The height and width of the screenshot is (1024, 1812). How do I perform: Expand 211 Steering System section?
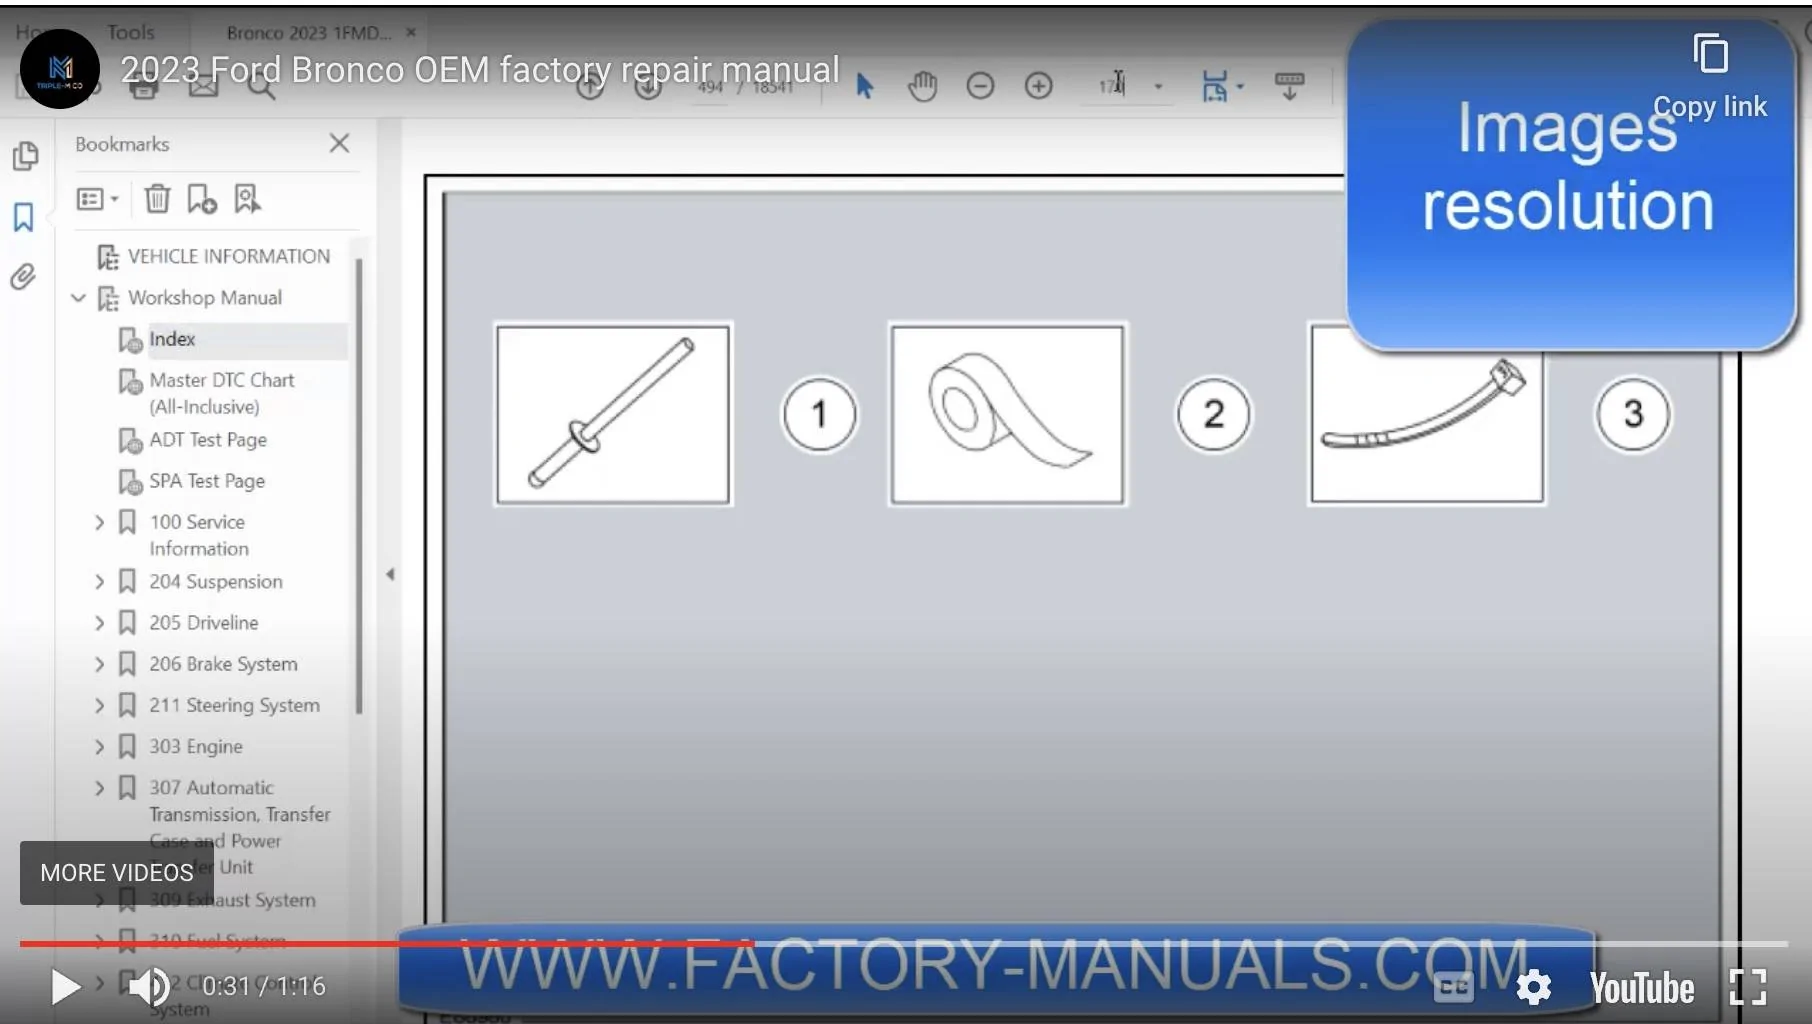point(99,705)
